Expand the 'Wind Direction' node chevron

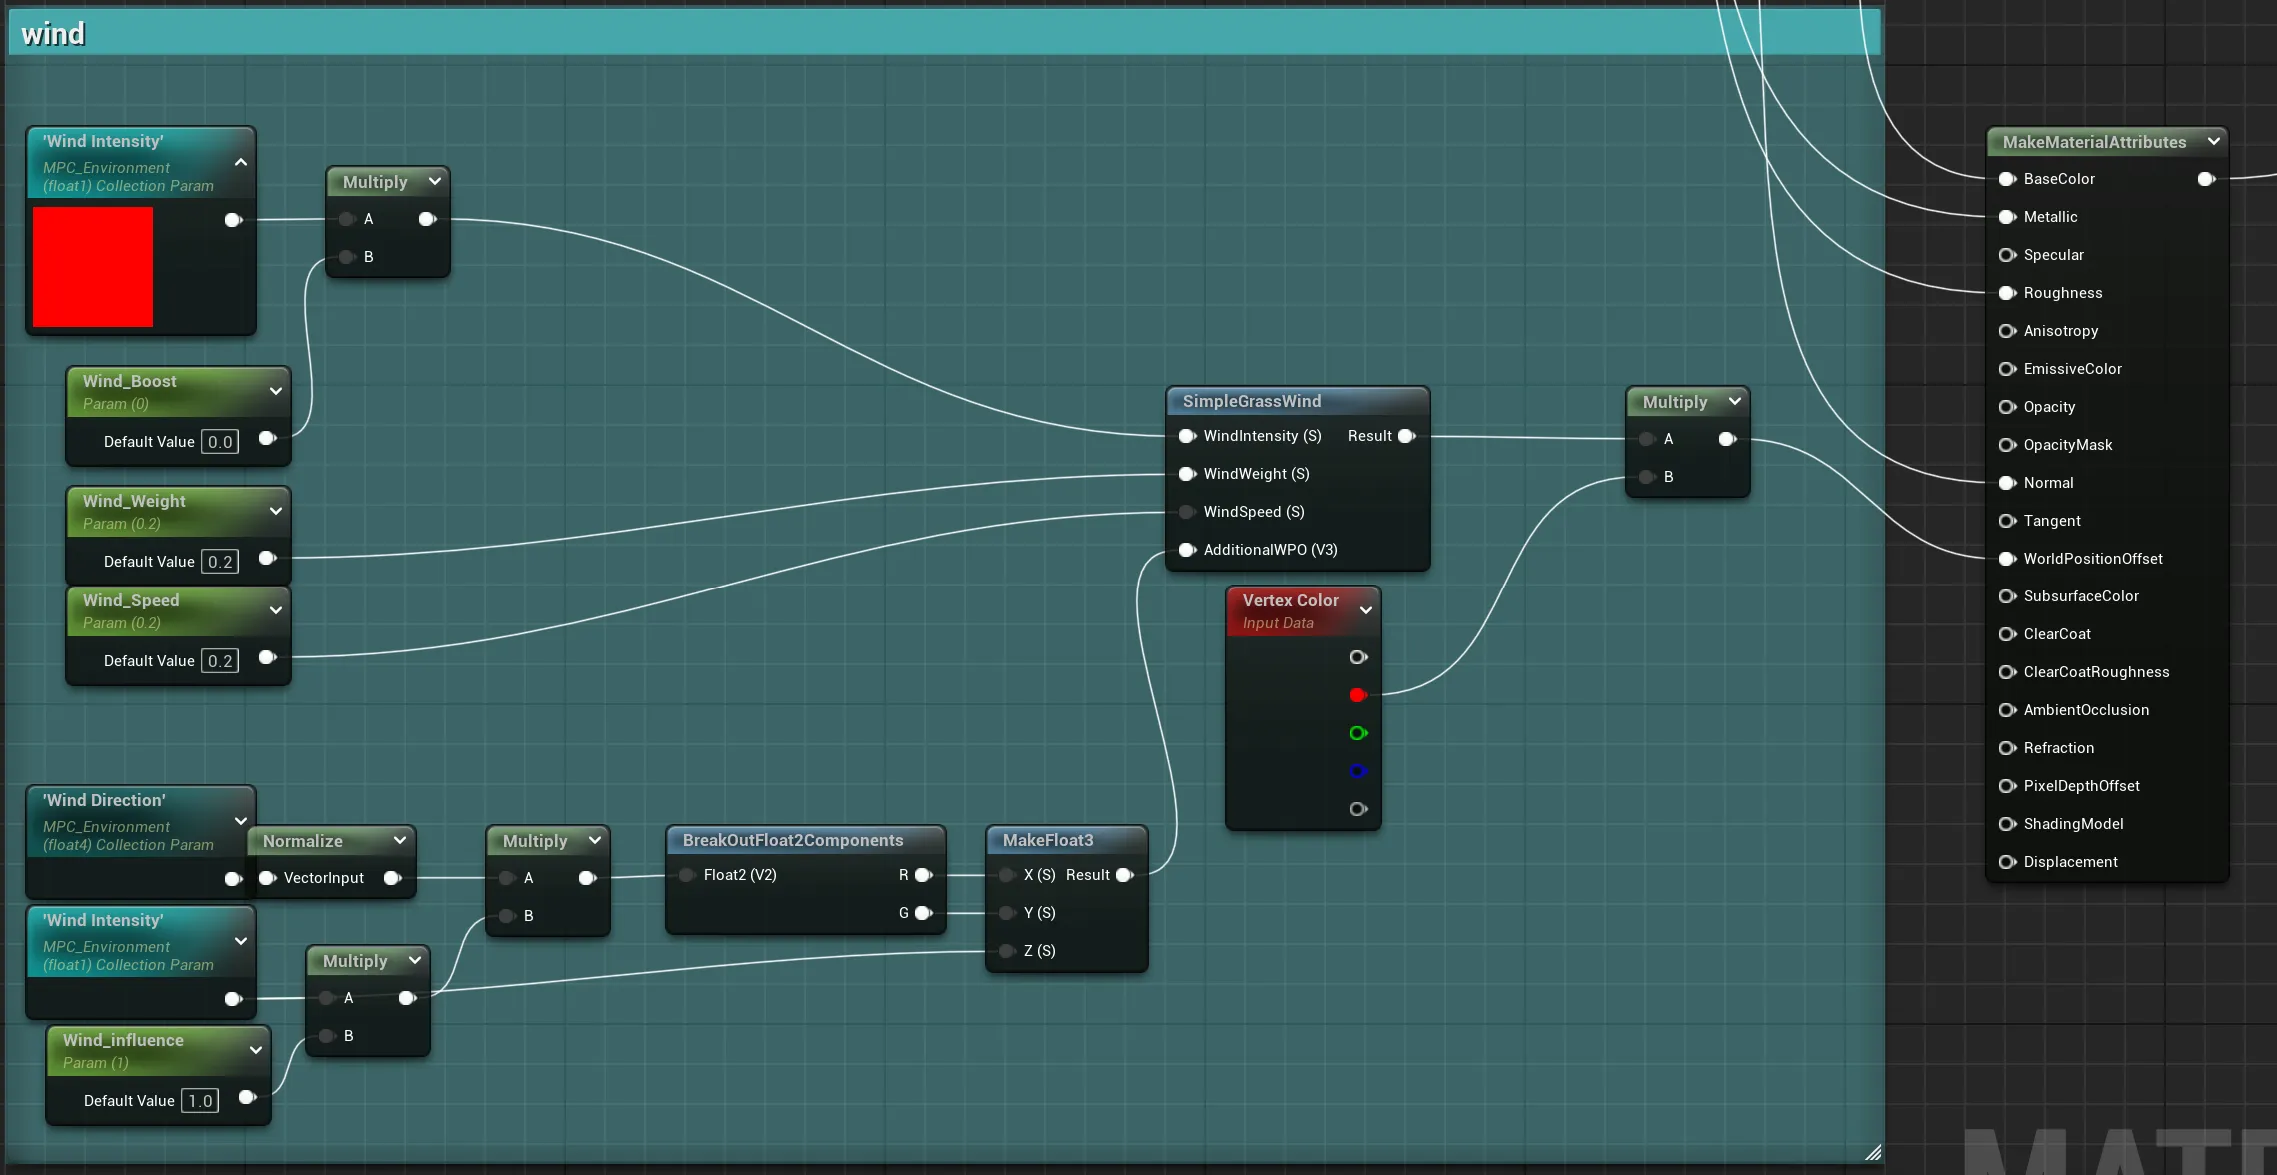(241, 821)
